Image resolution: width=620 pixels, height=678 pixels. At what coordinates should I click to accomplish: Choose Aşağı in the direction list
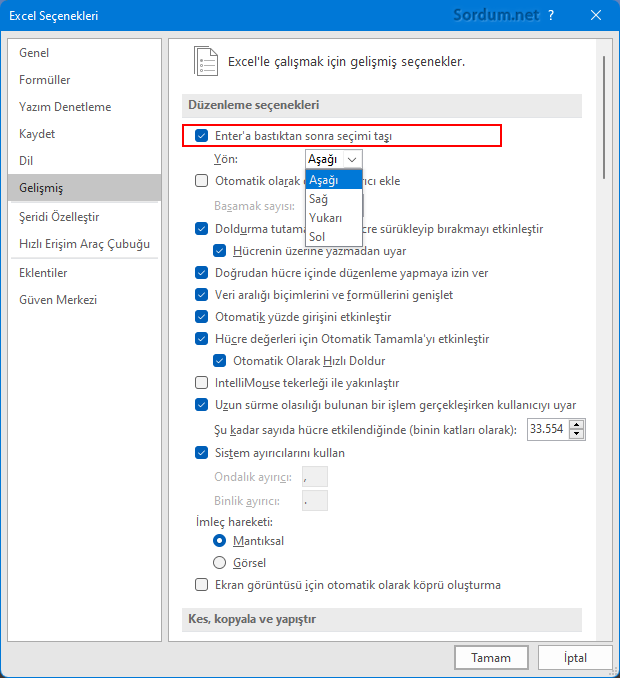[x=334, y=180]
